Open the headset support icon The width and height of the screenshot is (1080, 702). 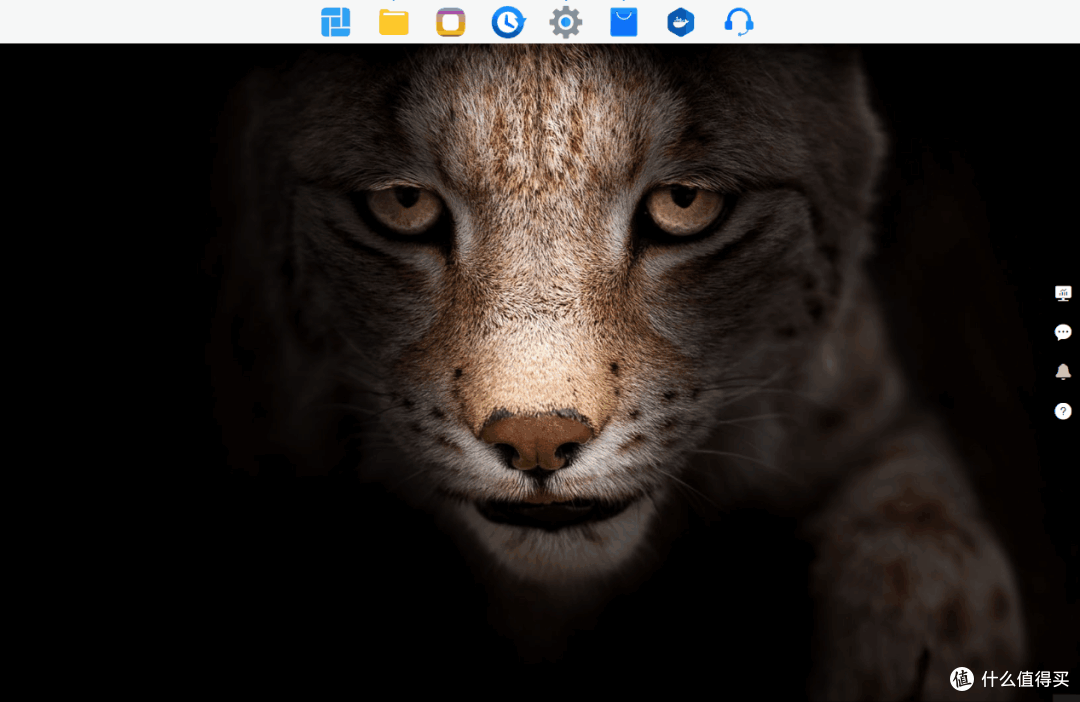click(738, 22)
